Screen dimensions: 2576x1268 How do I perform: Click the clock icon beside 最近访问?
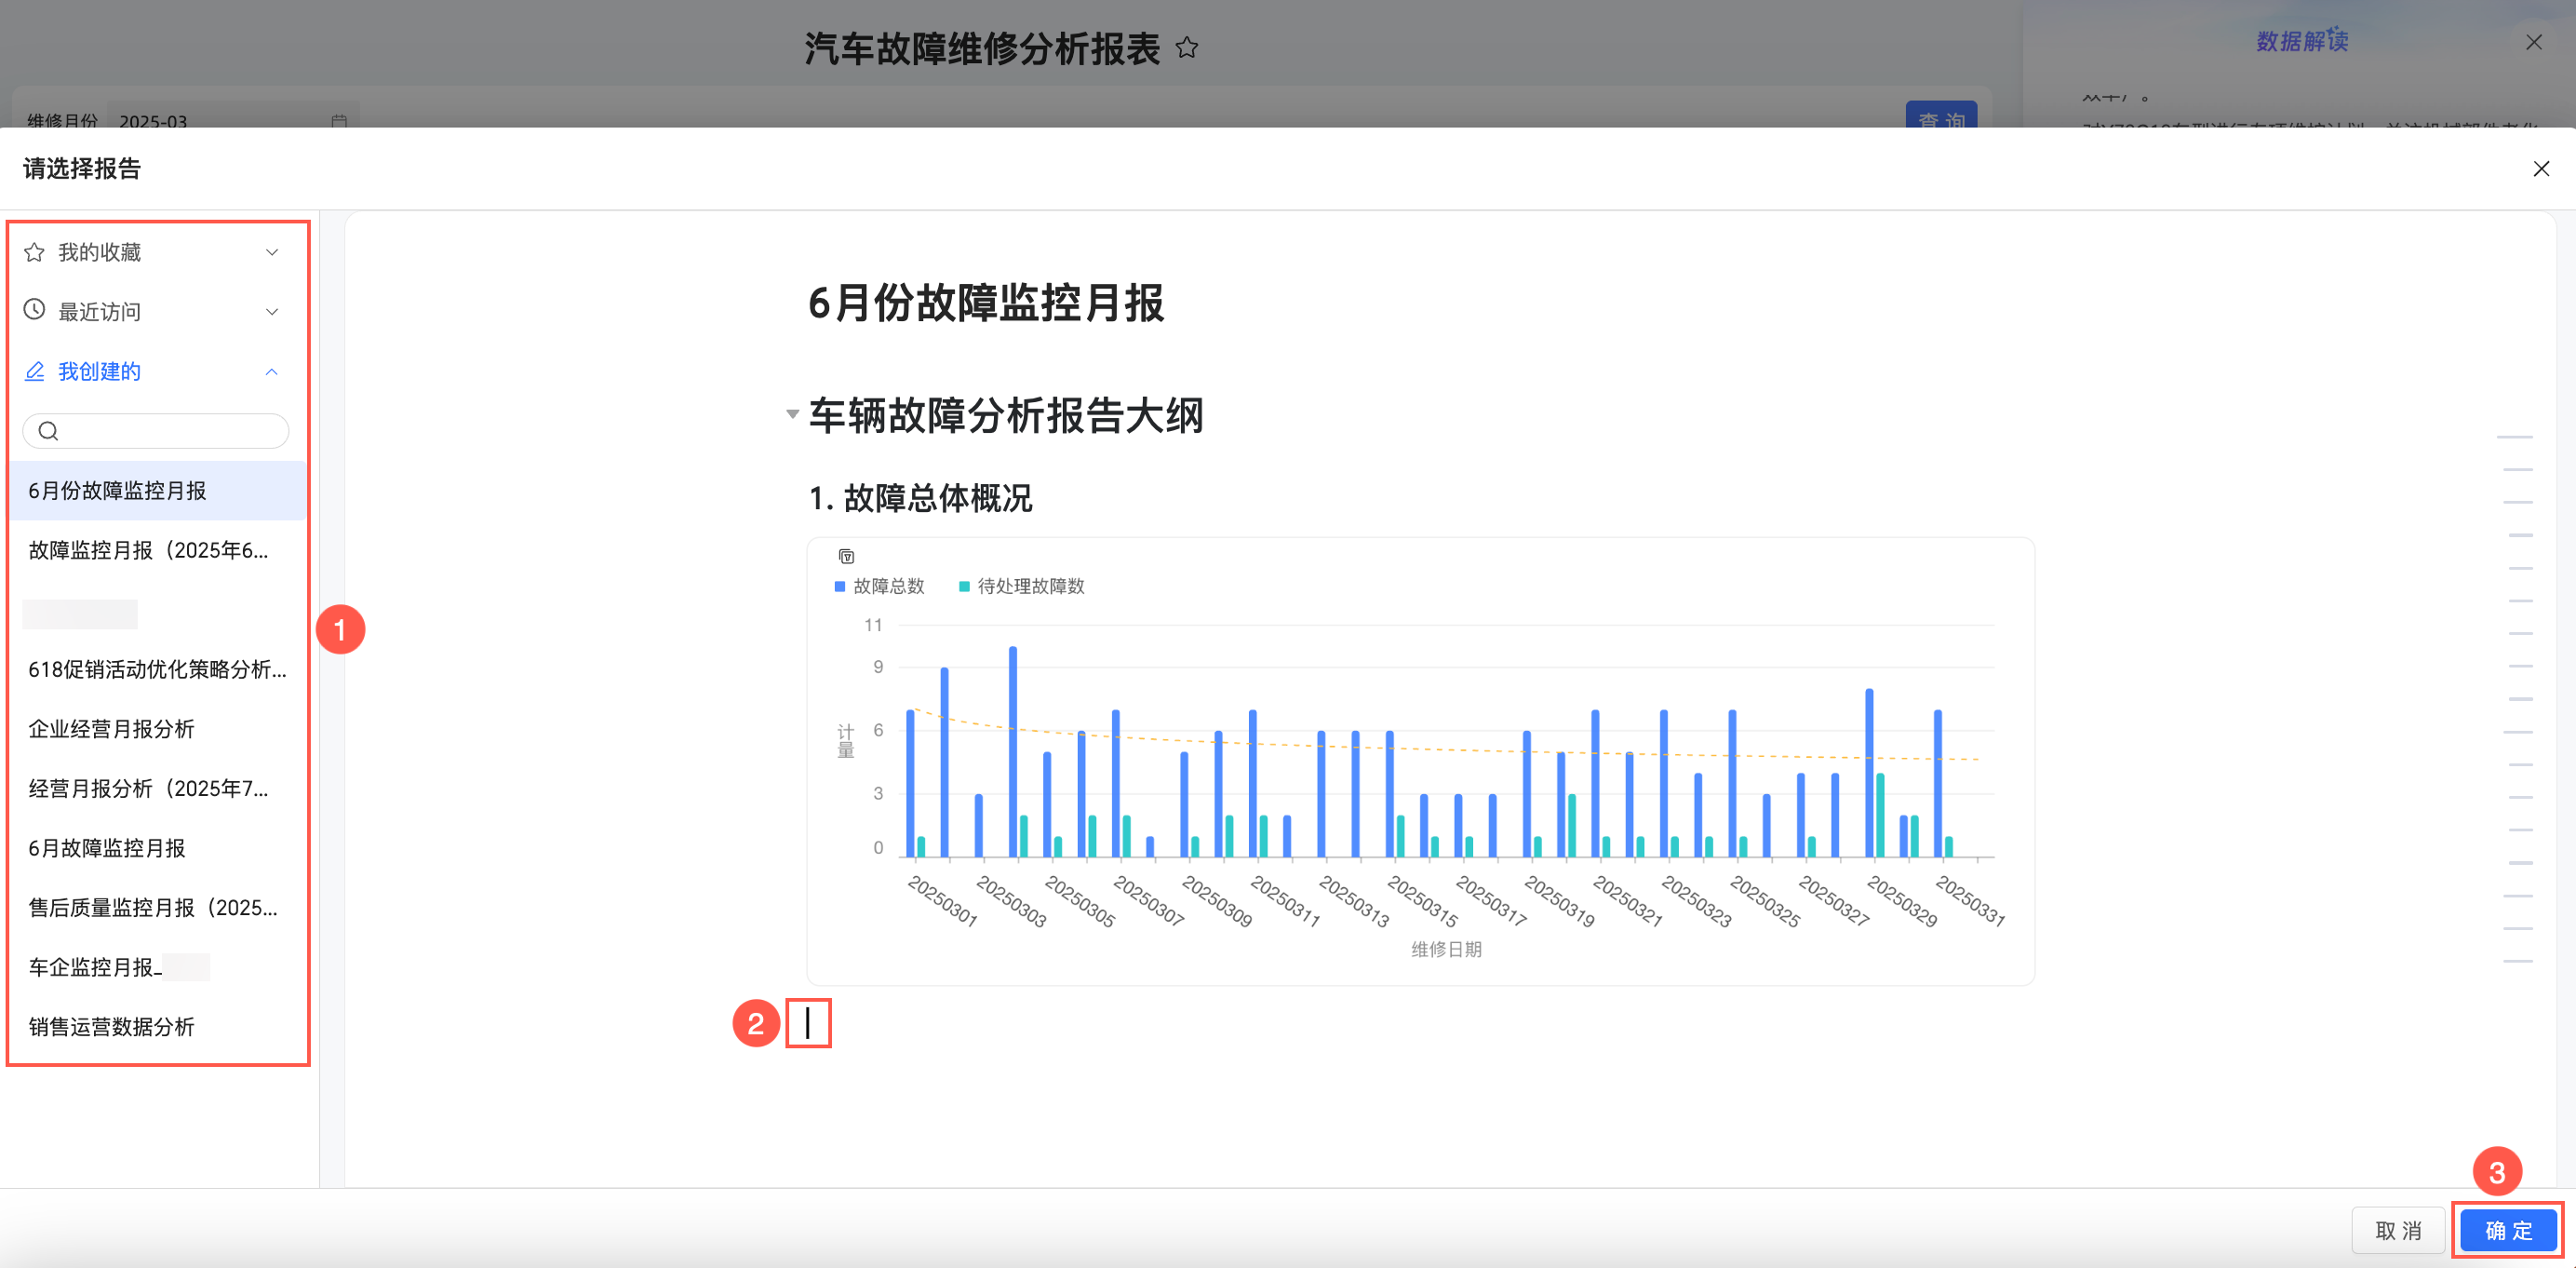tap(34, 310)
